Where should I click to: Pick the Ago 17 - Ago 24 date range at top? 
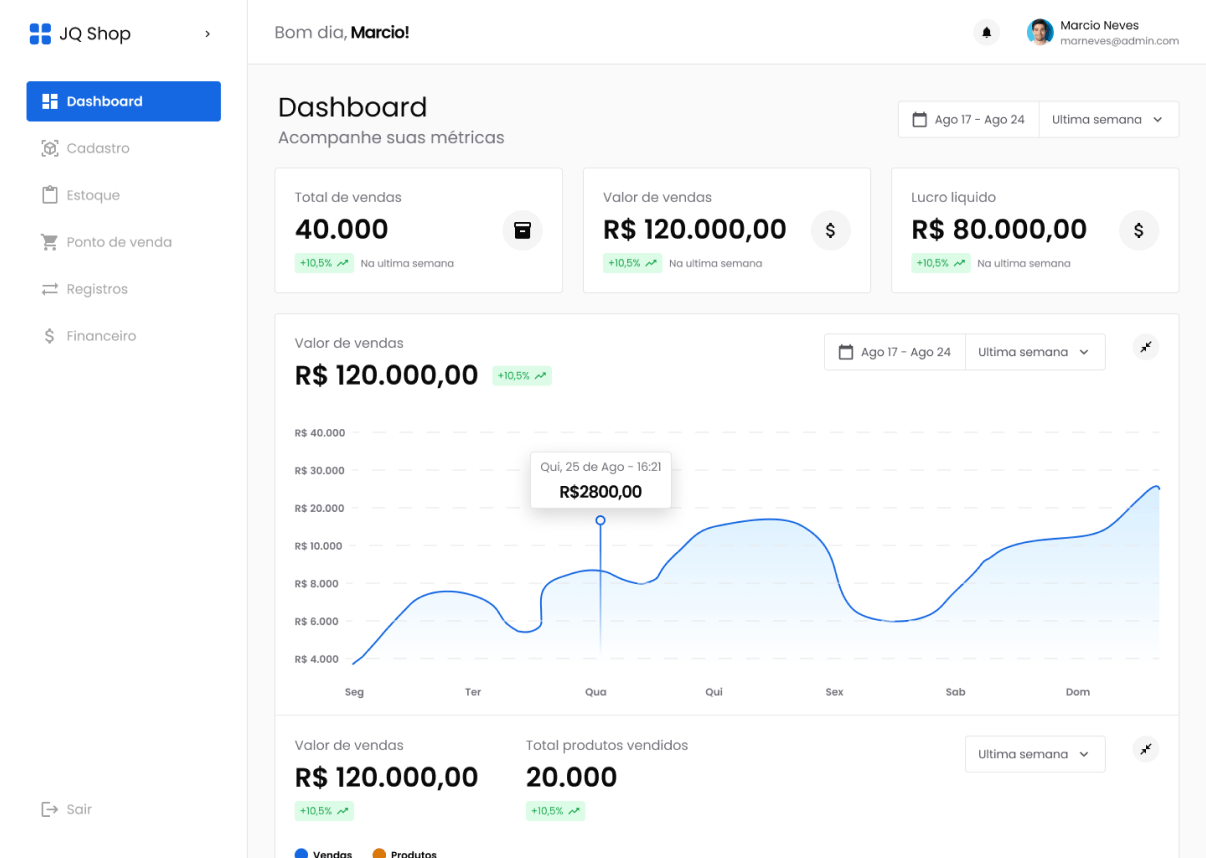pos(968,120)
